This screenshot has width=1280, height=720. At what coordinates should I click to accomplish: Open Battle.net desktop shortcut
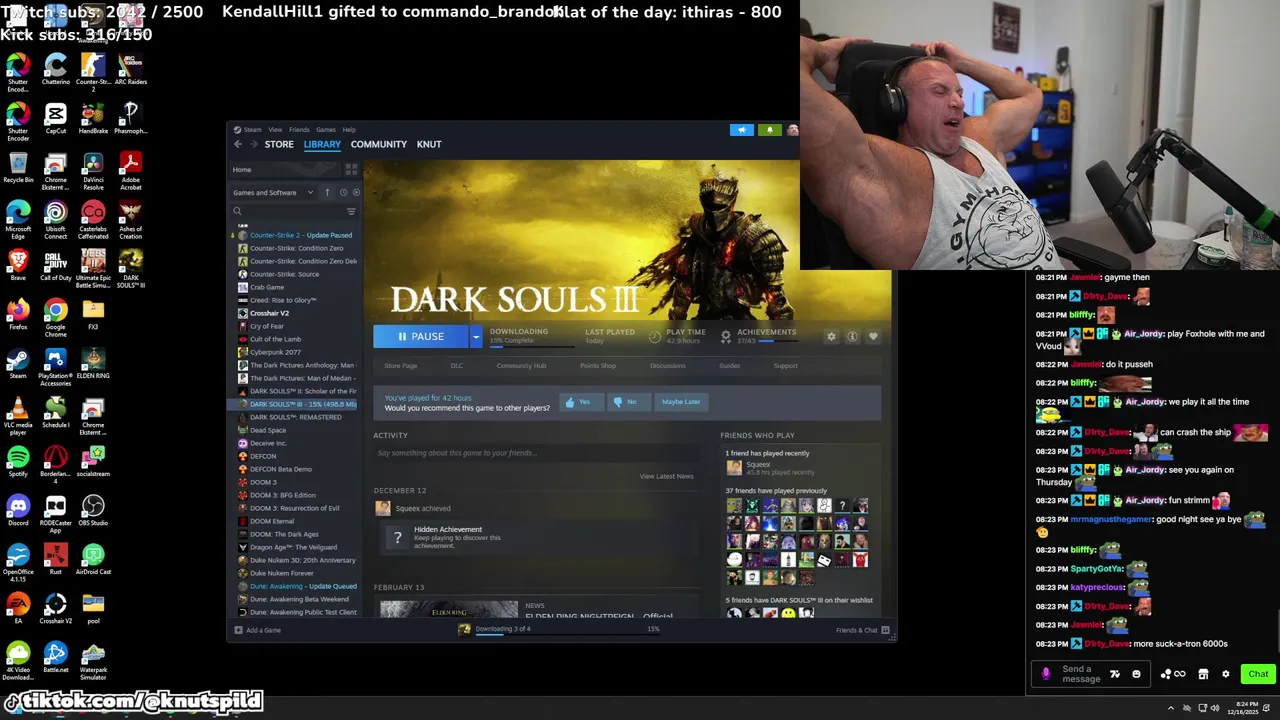tap(55, 657)
